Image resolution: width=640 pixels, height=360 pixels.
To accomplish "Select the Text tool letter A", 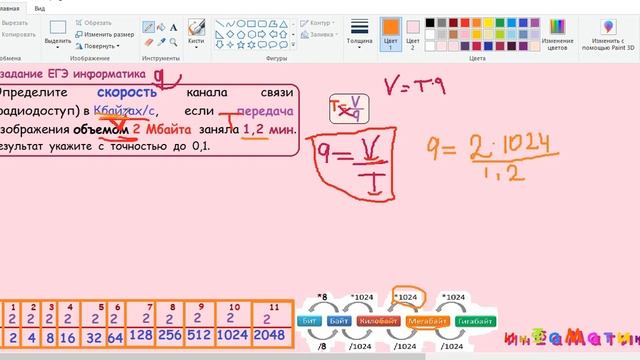I will (x=173, y=28).
